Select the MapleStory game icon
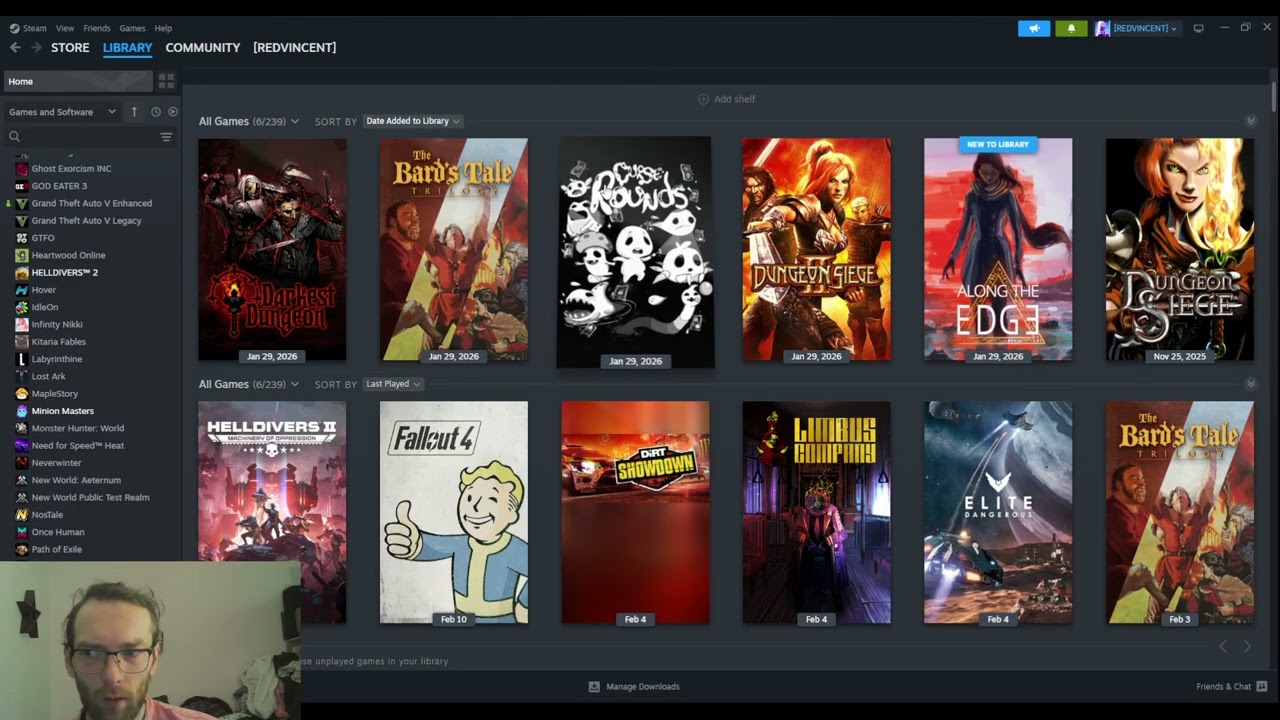The image size is (1280, 720). 22,394
